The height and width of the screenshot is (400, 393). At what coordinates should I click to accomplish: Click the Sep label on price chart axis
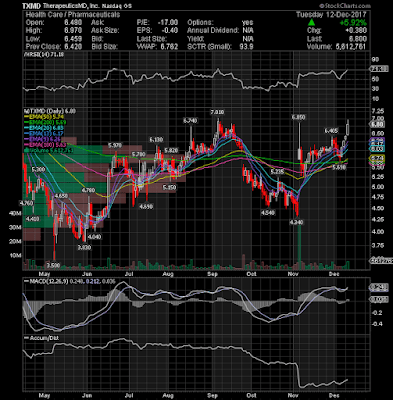[212, 274]
